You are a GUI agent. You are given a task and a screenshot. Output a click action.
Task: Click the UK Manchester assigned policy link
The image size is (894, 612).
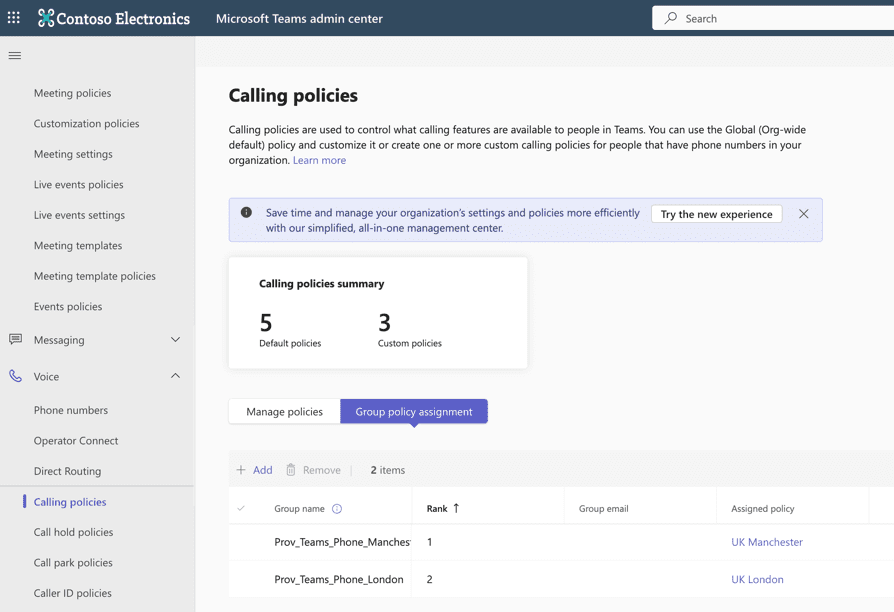click(x=767, y=542)
